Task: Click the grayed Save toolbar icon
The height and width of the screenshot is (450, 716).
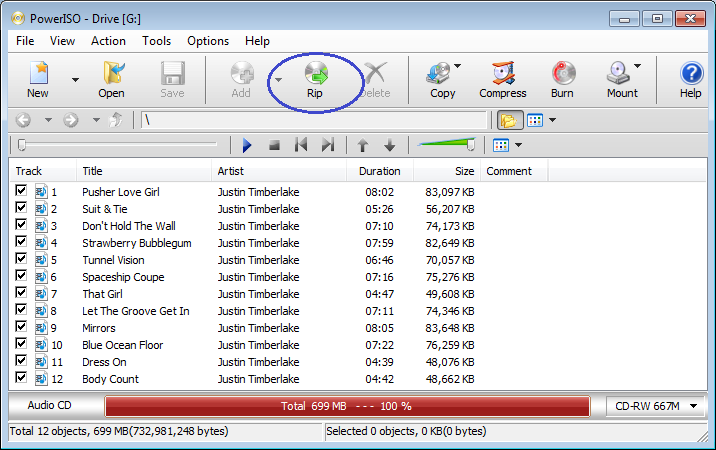Action: click(172, 80)
